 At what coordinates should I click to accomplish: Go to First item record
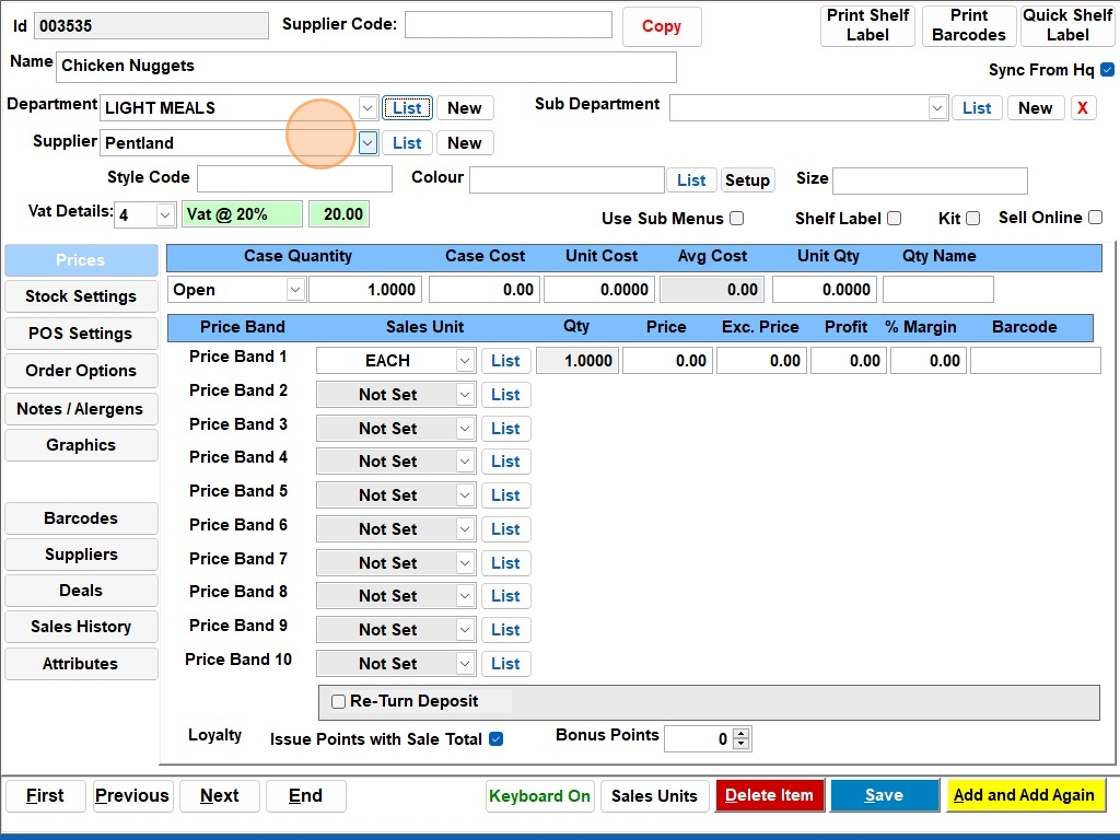(45, 796)
